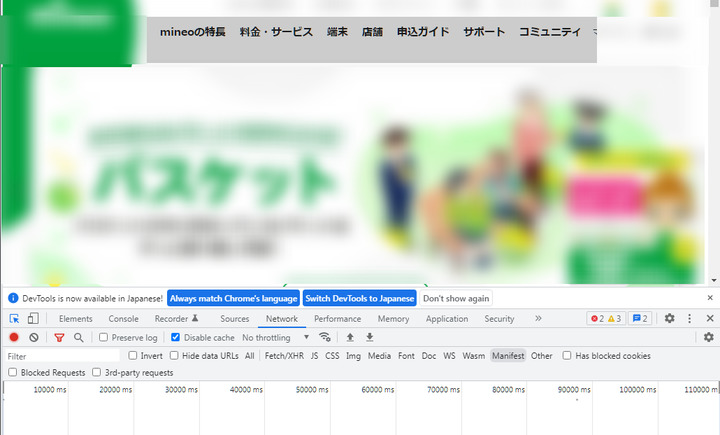Enable the Preserve log checkbox

pos(104,338)
